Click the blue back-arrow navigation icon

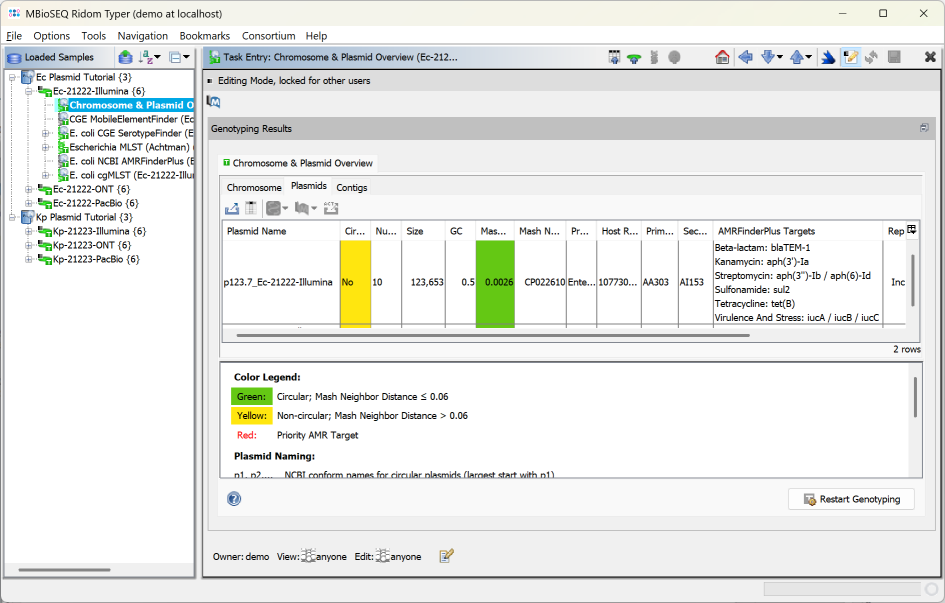click(745, 57)
